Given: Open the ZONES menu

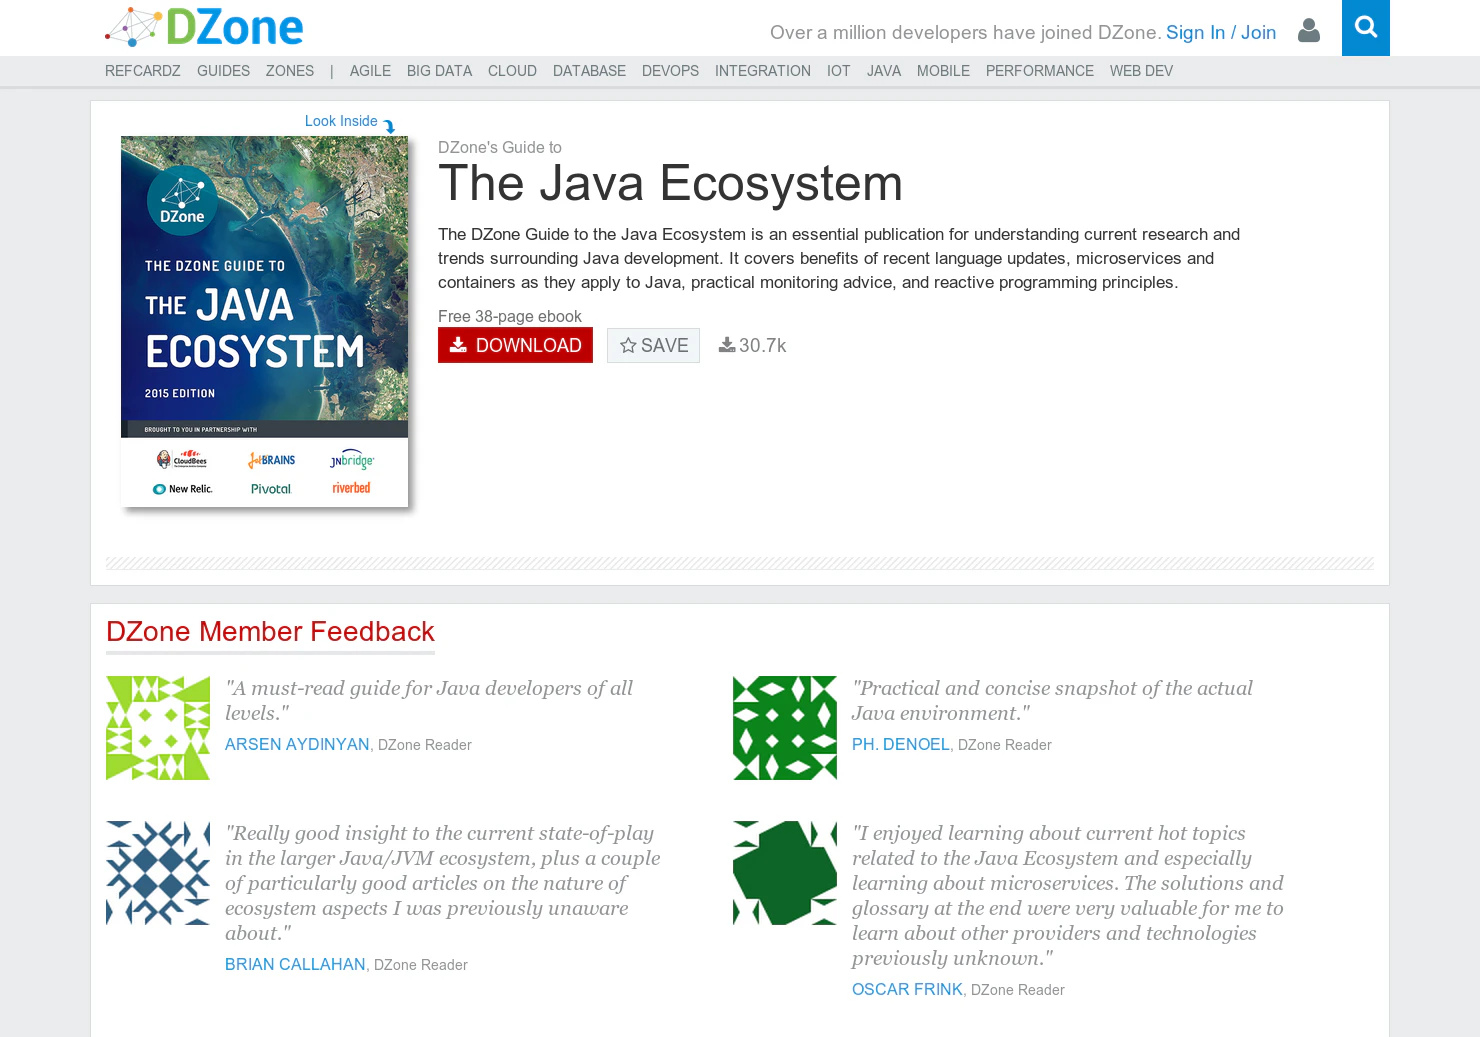Looking at the screenshot, I should (290, 71).
